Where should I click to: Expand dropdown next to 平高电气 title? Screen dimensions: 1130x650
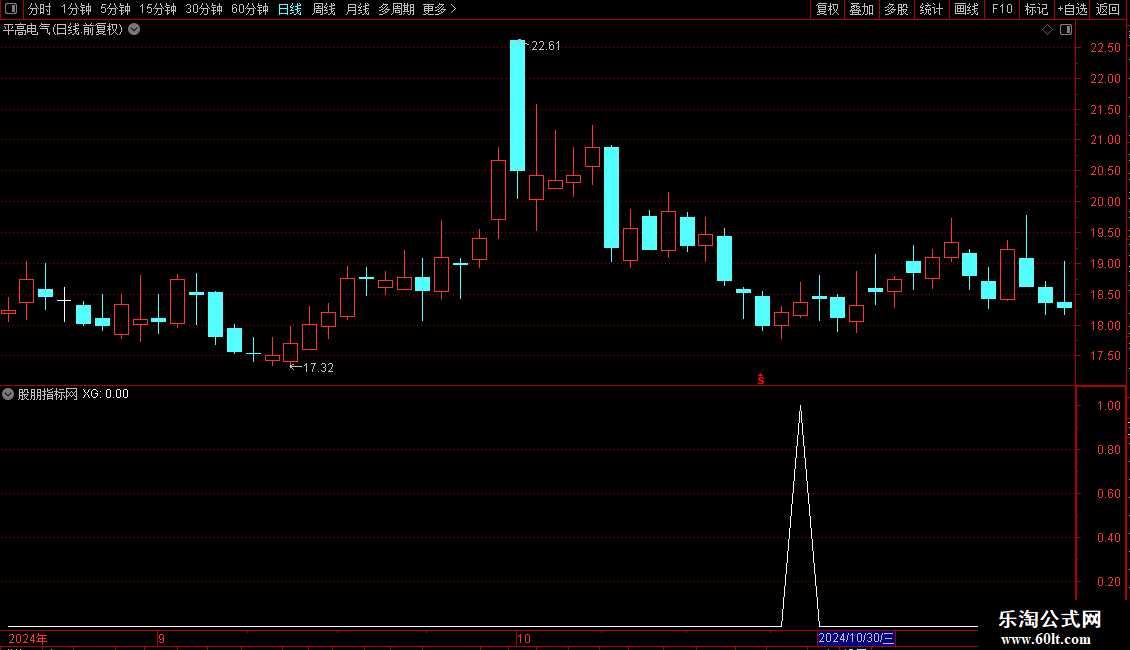pyautogui.click(x=134, y=30)
